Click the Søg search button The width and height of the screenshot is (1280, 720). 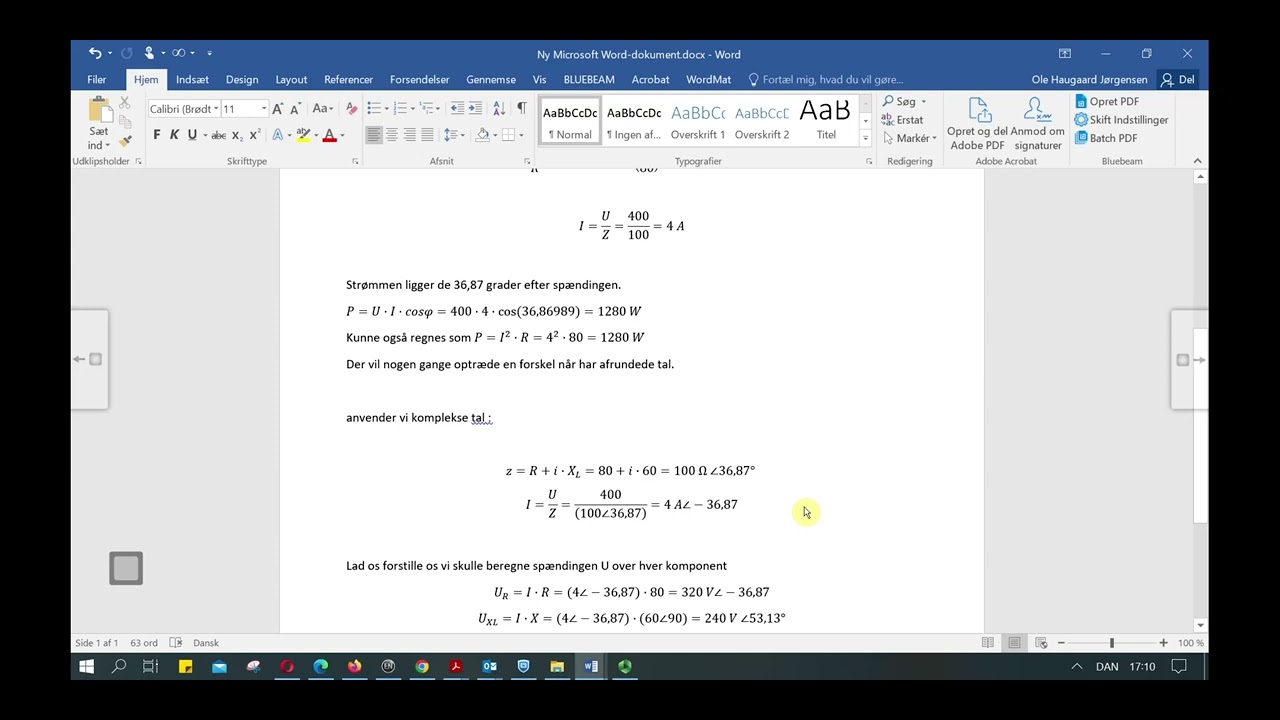pyautogui.click(x=904, y=101)
